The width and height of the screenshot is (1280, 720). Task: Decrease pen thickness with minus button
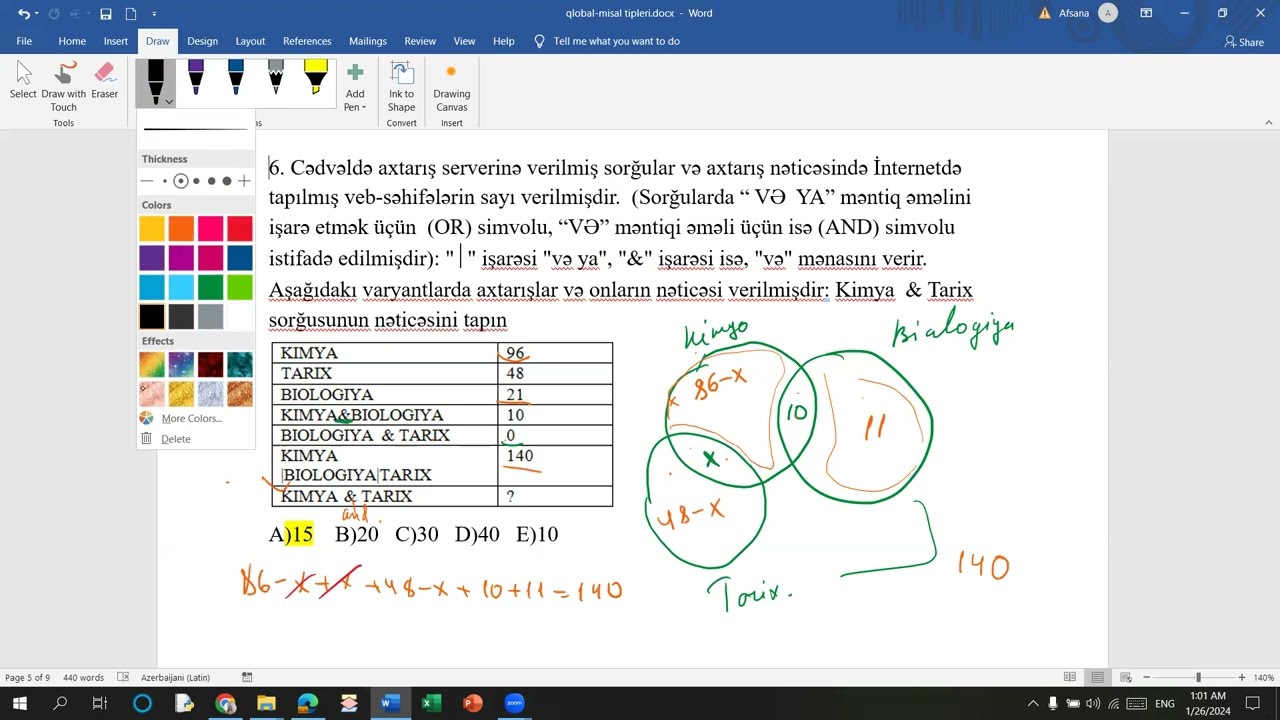[147, 181]
